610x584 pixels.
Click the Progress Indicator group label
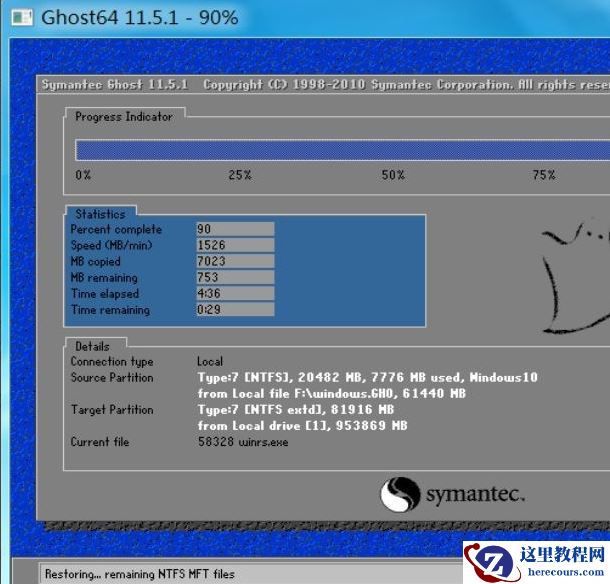tap(124, 116)
